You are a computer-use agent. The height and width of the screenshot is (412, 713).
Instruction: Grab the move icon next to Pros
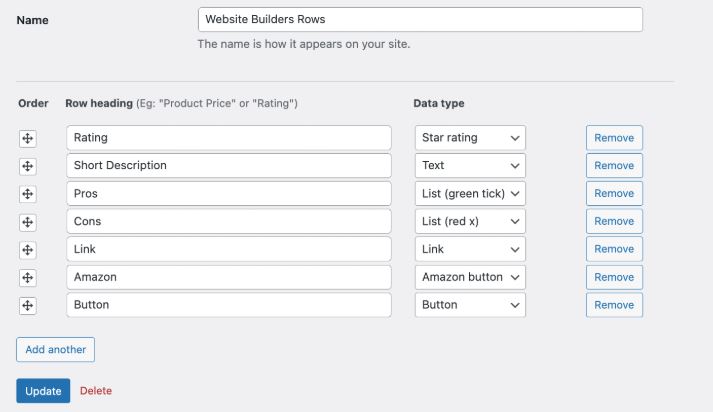tap(28, 194)
